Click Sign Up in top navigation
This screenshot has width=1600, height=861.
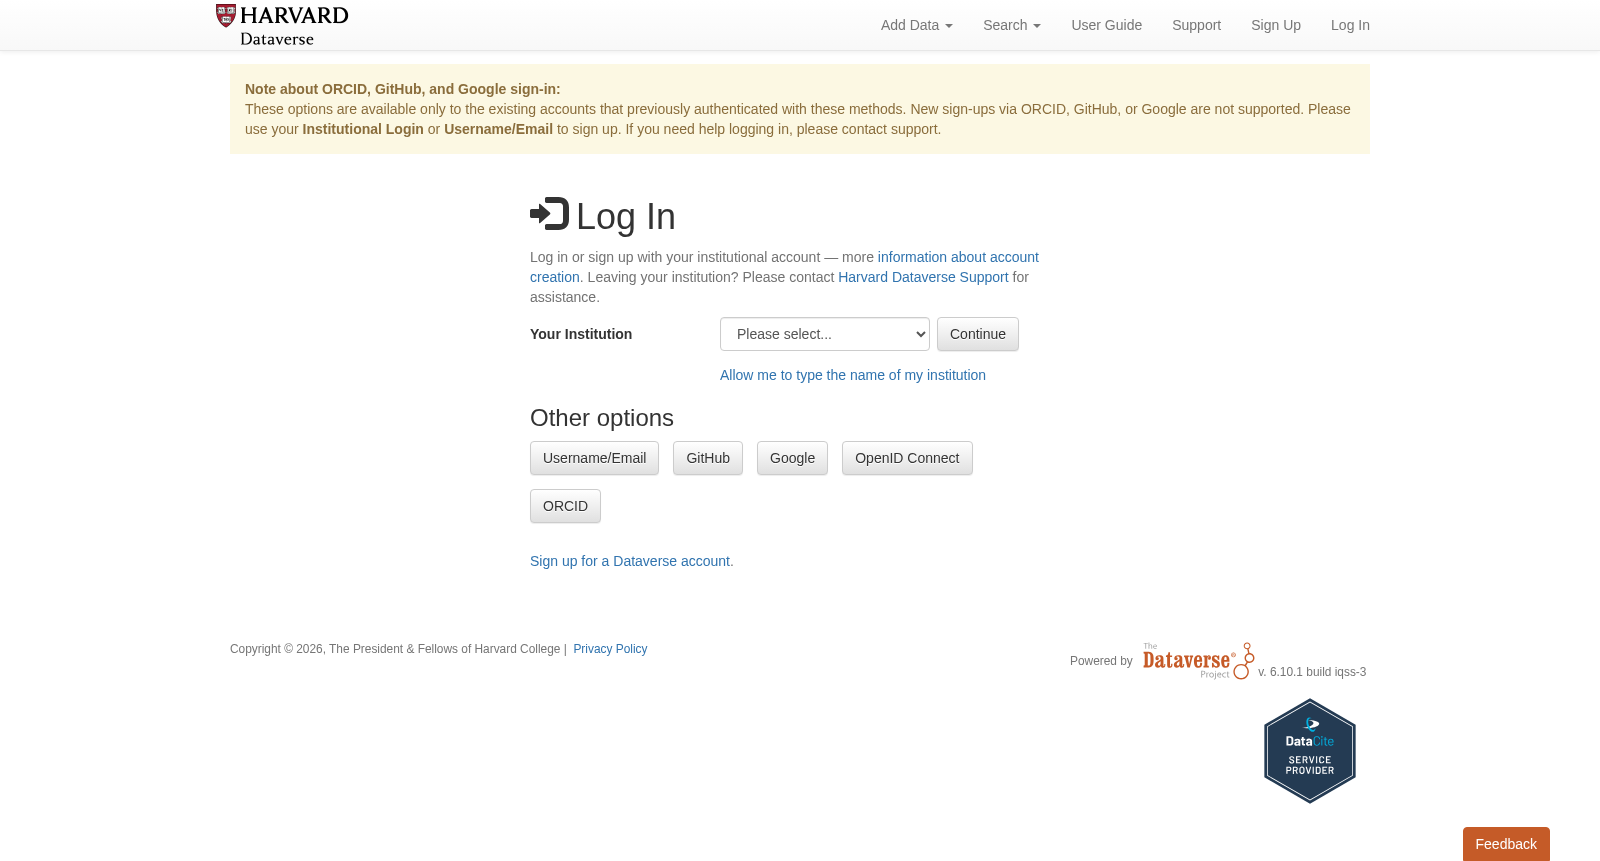tap(1276, 25)
